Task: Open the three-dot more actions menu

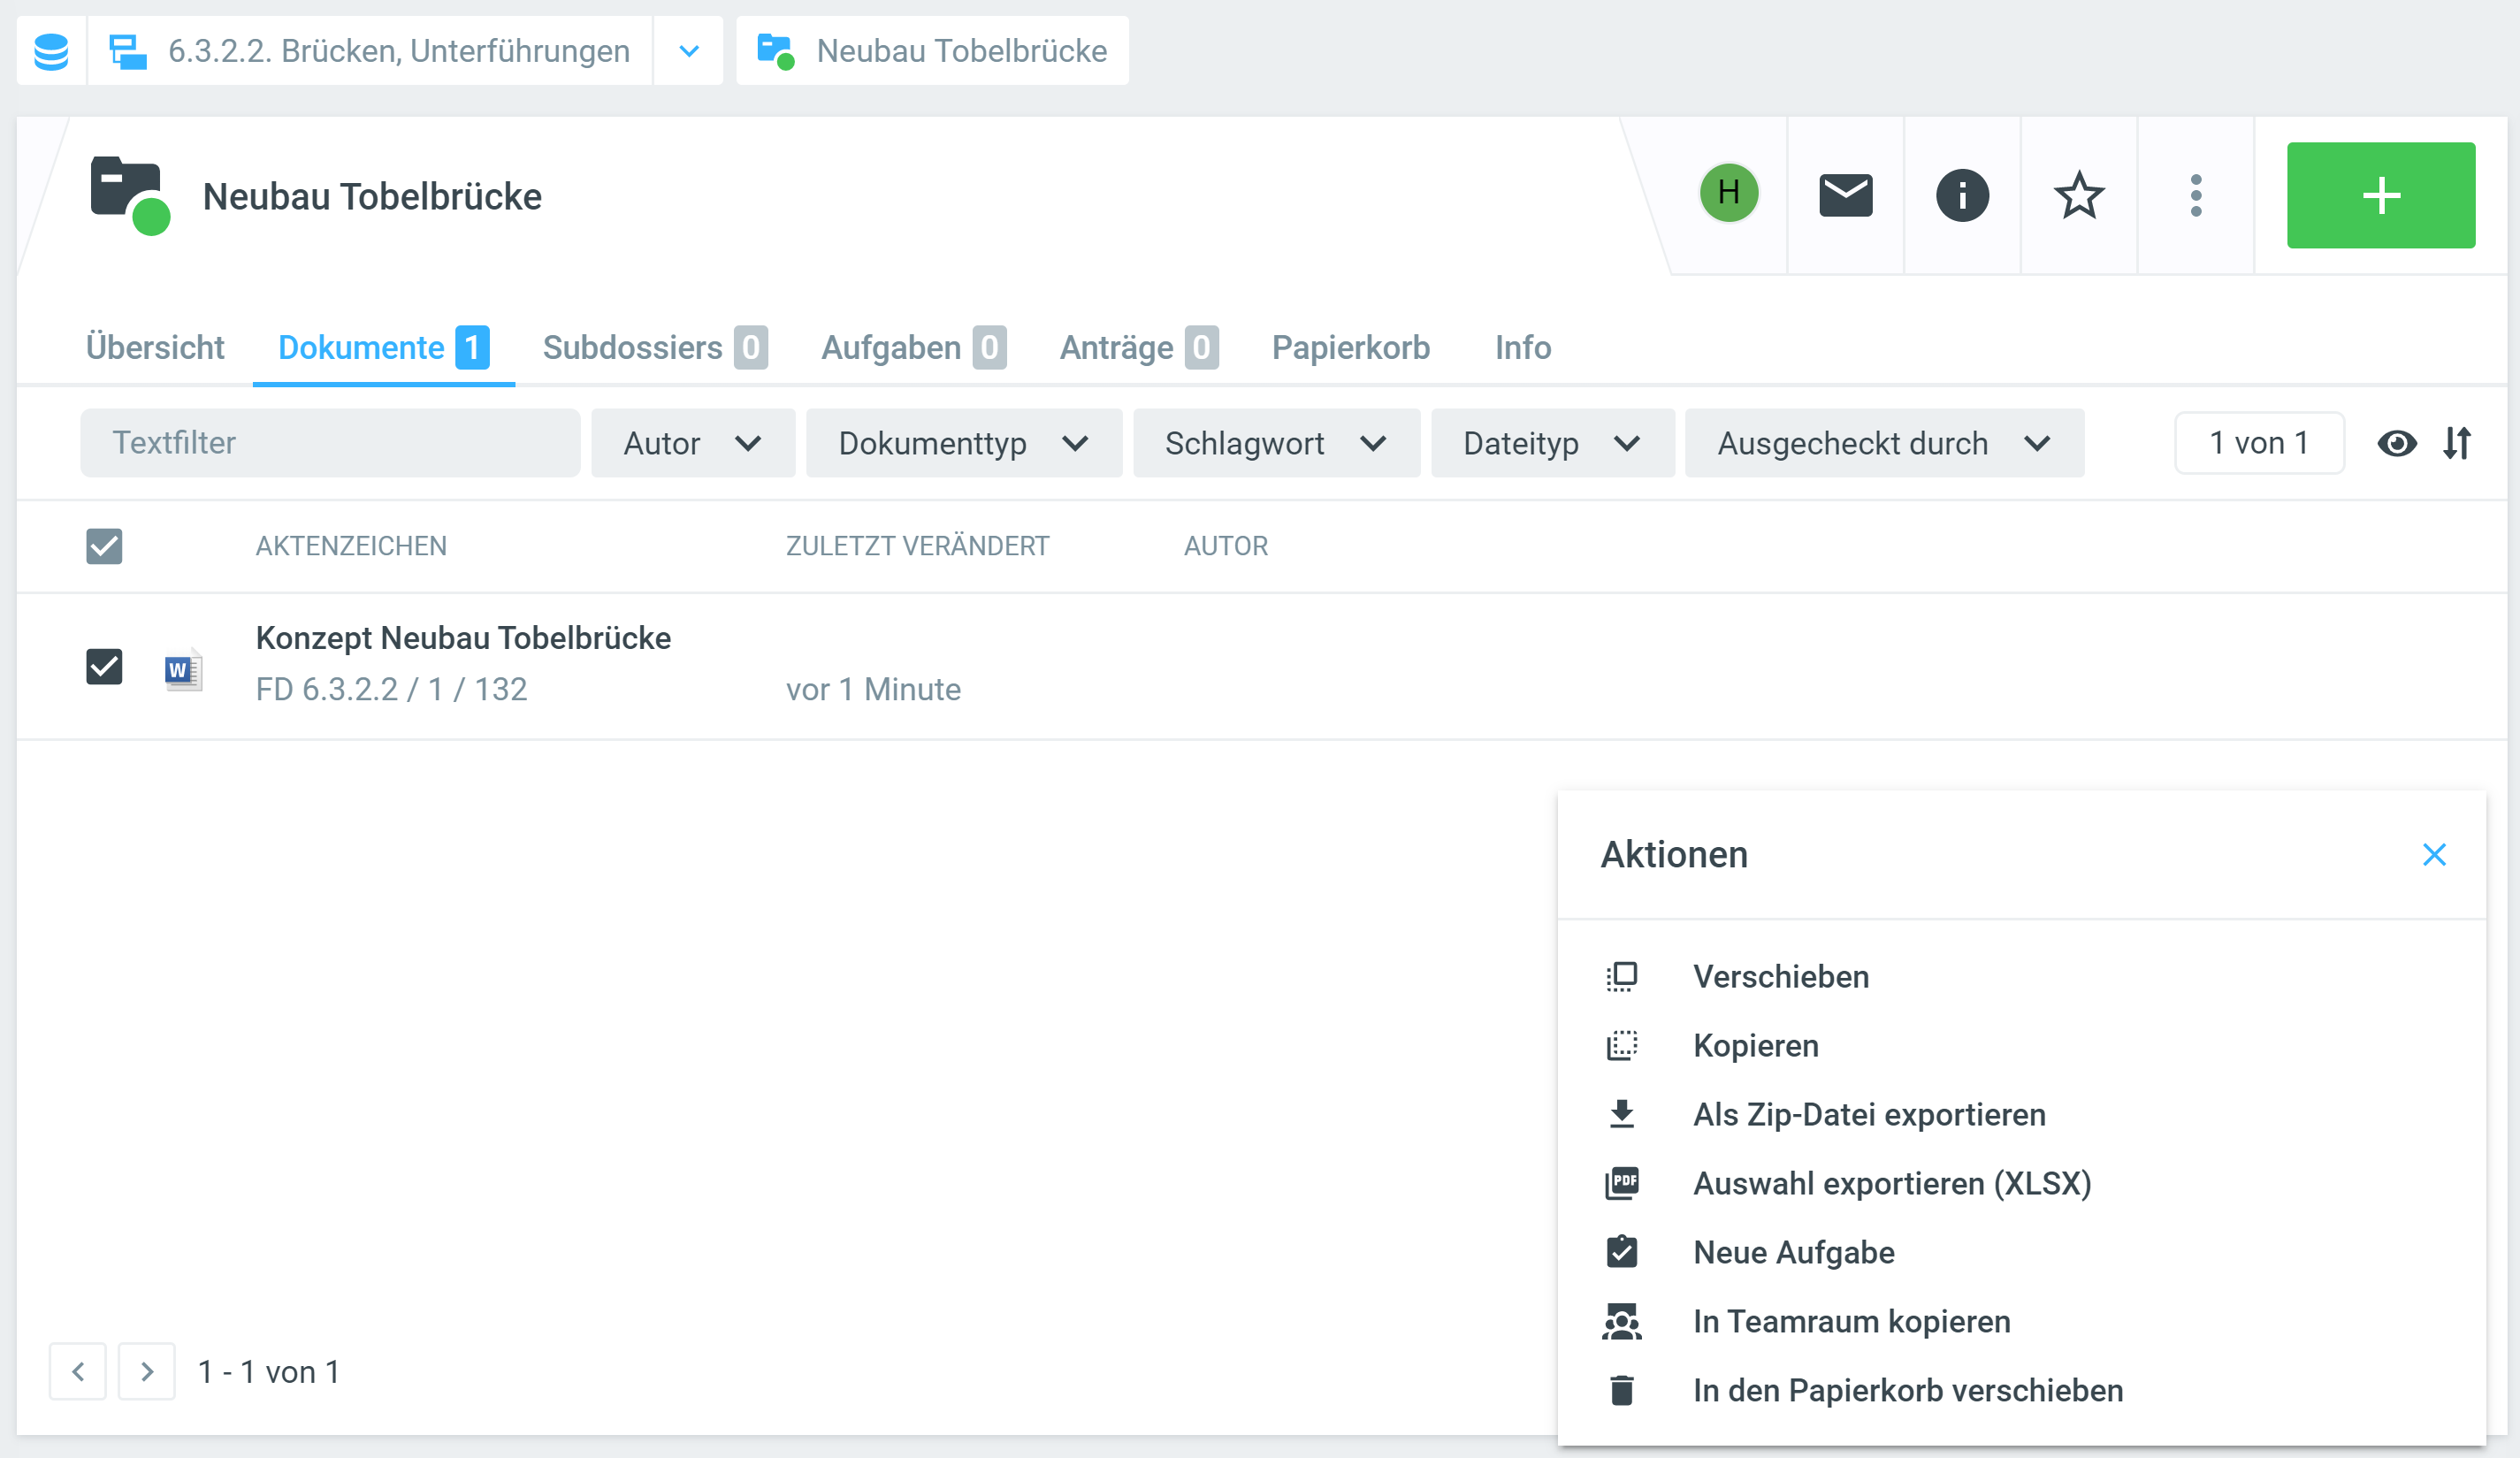Action: tap(2195, 195)
